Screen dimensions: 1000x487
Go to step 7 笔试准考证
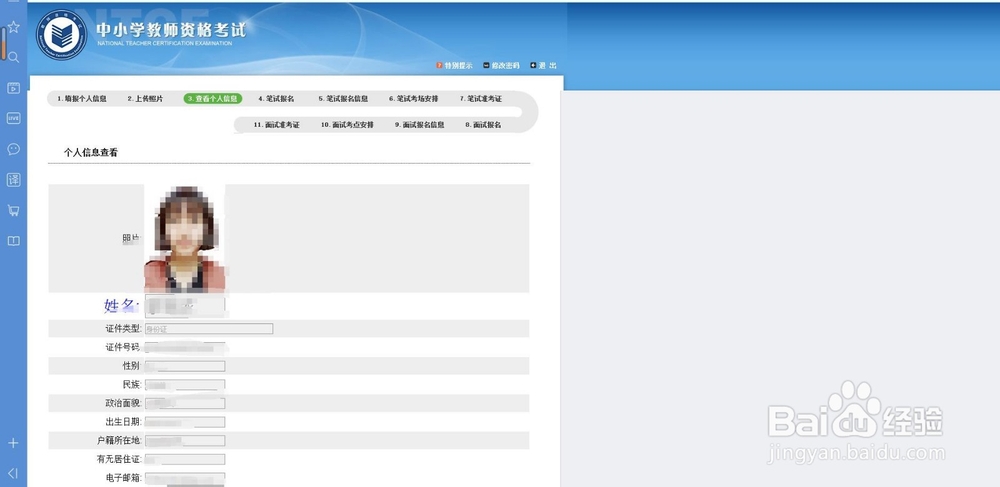[481, 99]
